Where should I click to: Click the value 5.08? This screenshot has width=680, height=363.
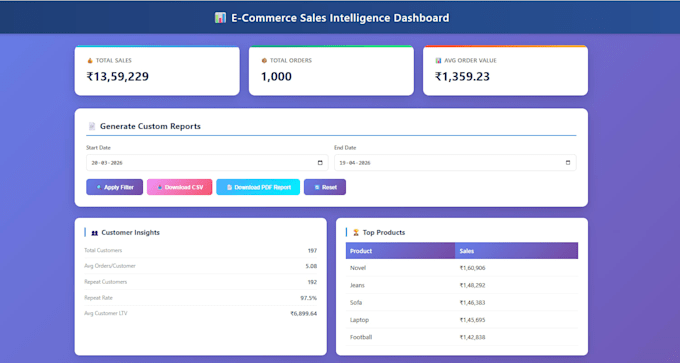click(311, 266)
